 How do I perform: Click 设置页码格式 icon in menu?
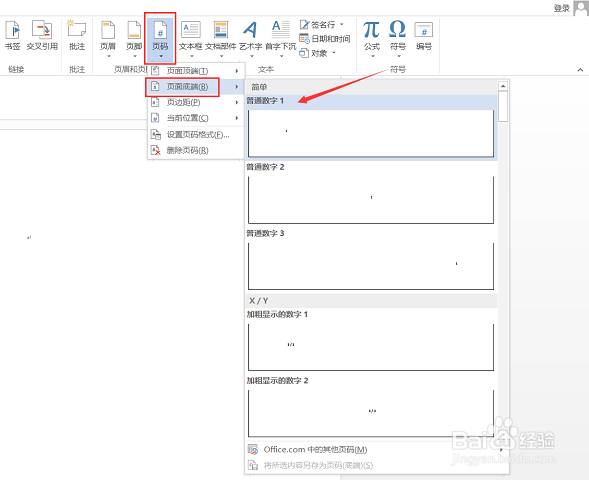(x=156, y=134)
